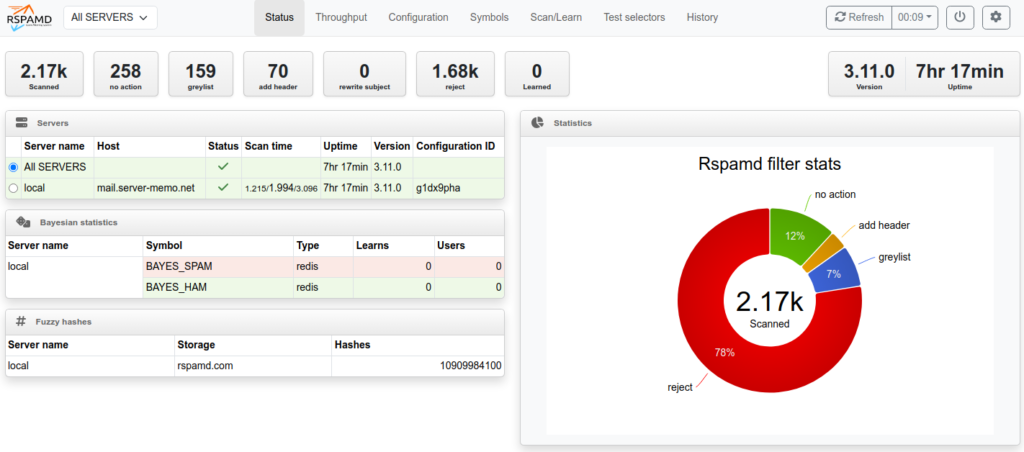Open the settings gear icon
The height and width of the screenshot is (452, 1024).
(x=994, y=17)
